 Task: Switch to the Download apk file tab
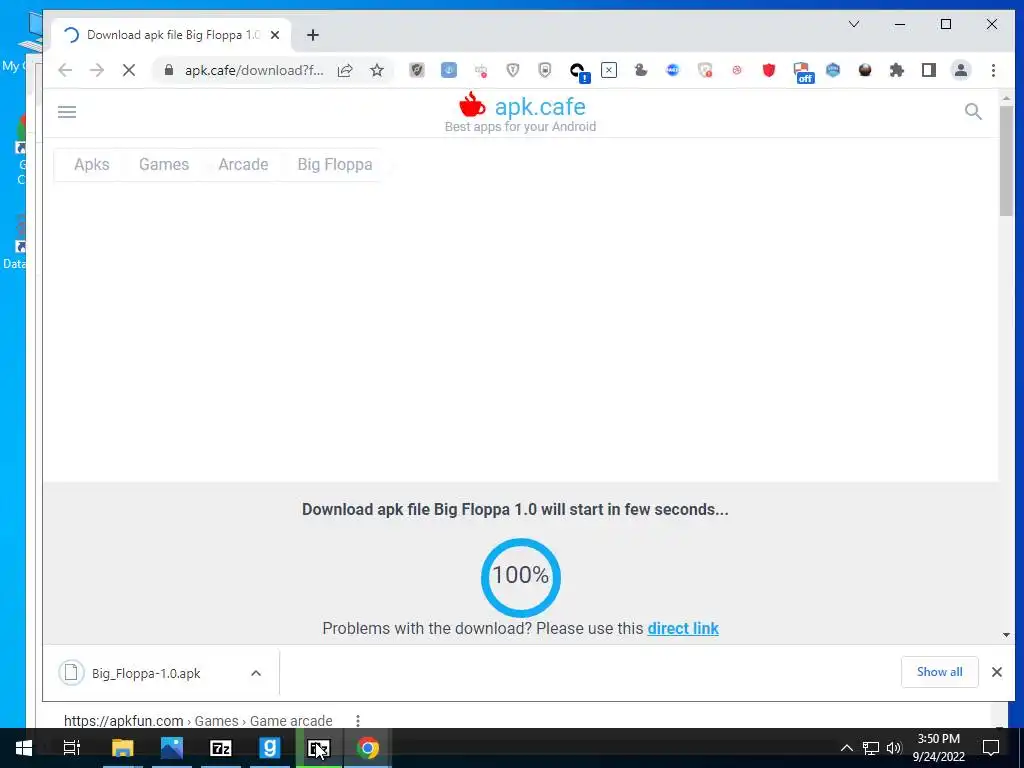click(173, 35)
